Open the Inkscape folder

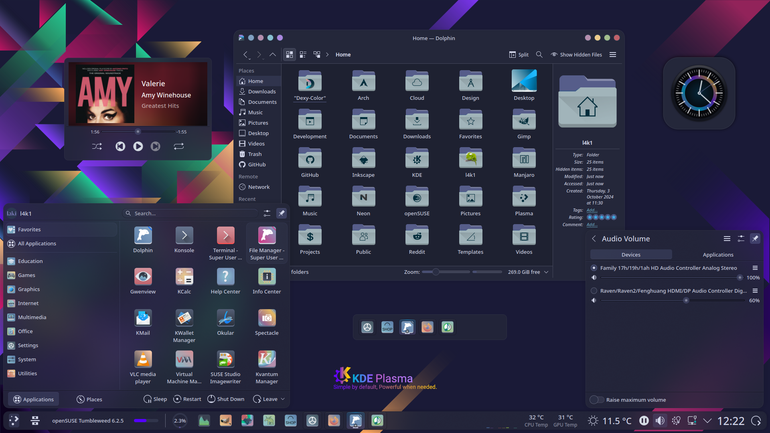(363, 162)
